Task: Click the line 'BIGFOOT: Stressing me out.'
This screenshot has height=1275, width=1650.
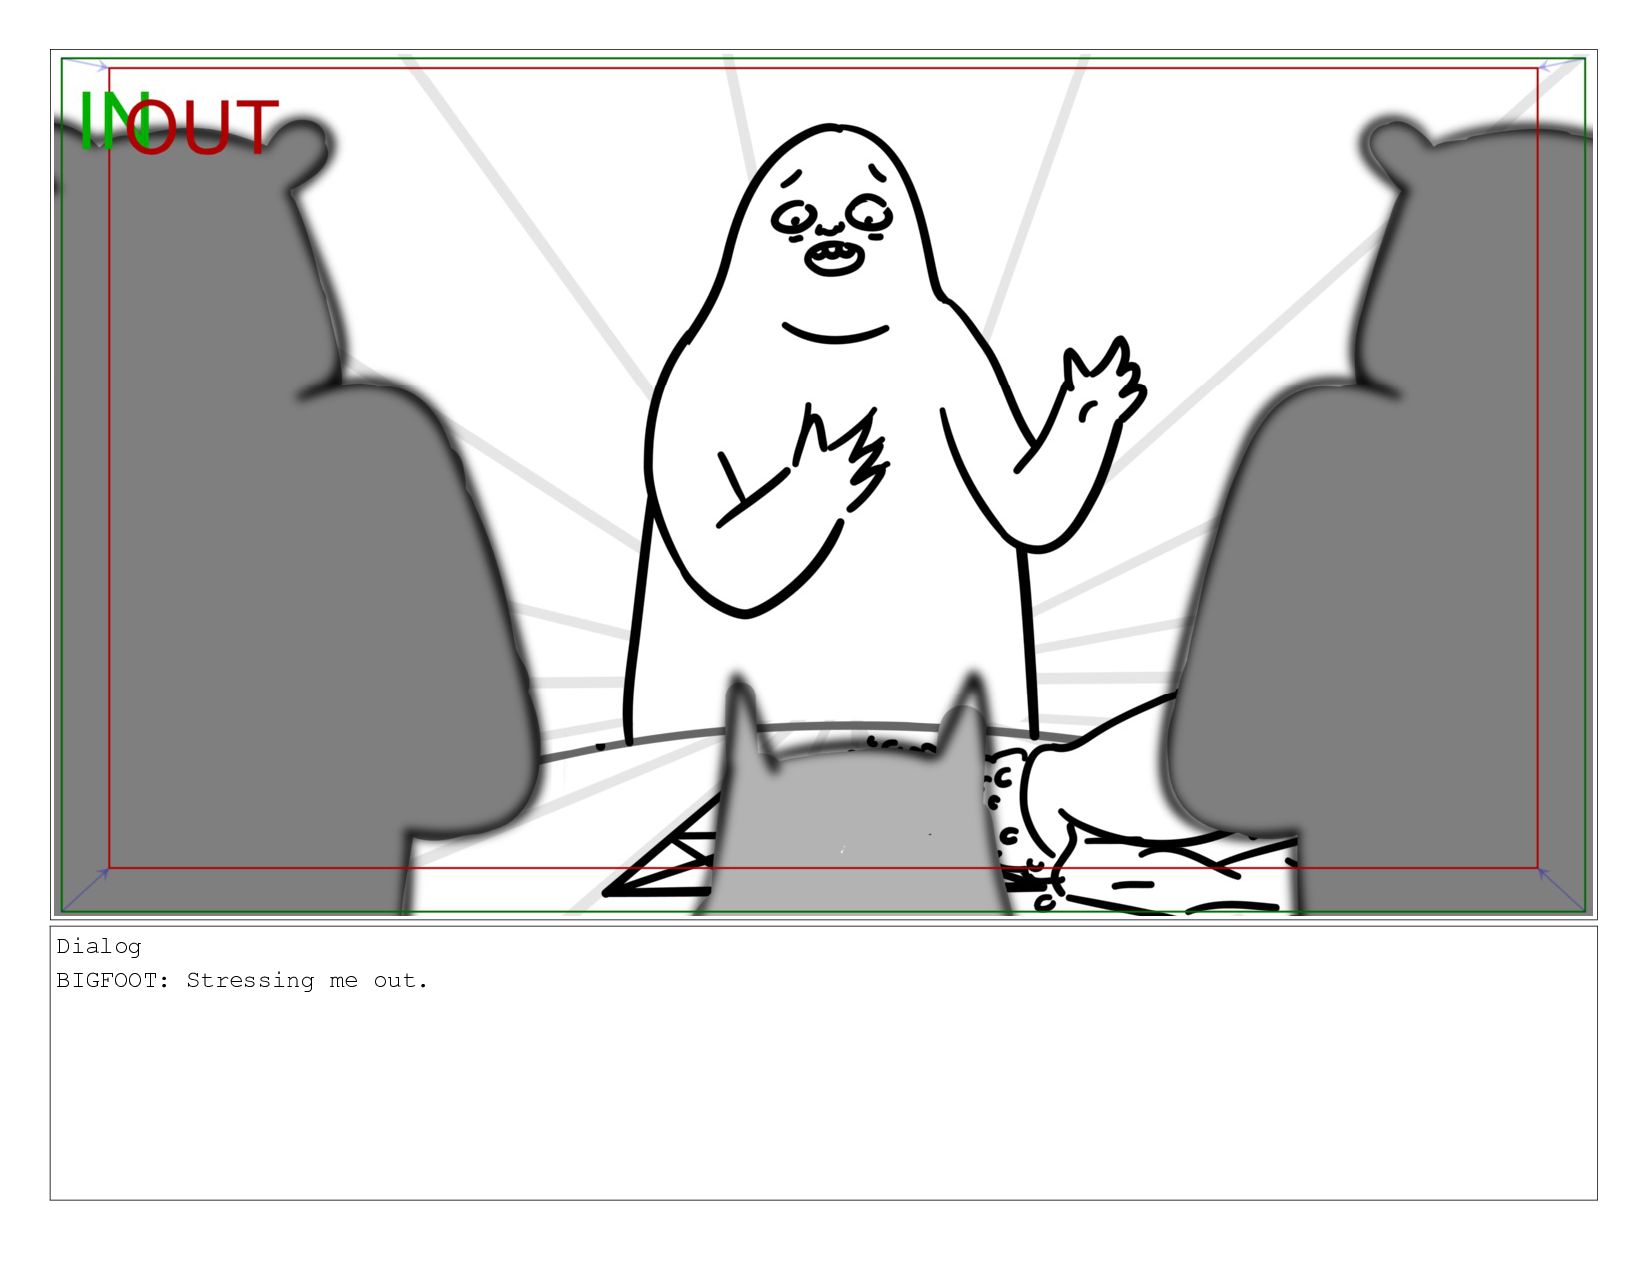Action: coord(242,980)
